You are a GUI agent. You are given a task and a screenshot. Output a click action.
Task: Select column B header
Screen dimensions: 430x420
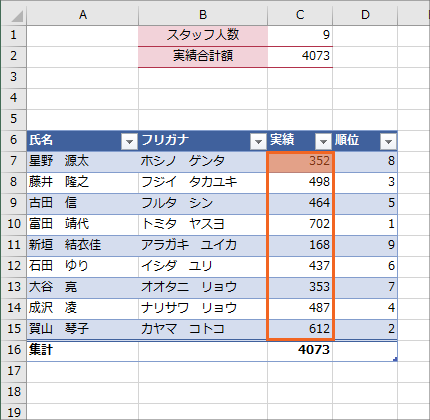pos(203,15)
